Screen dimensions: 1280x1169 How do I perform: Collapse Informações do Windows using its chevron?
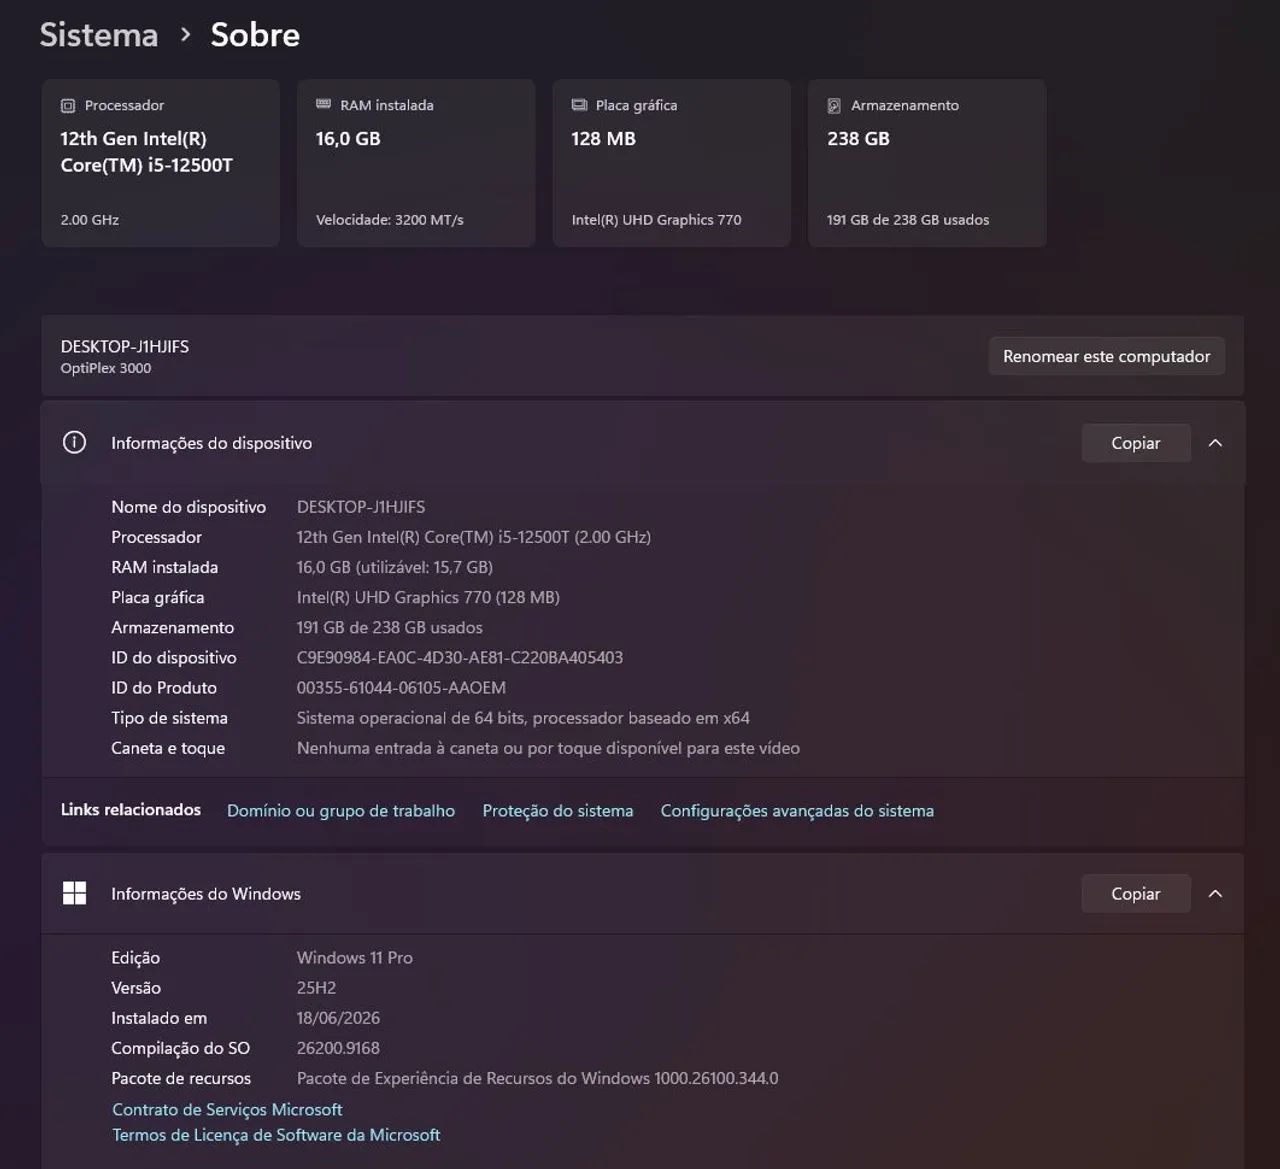click(1215, 894)
